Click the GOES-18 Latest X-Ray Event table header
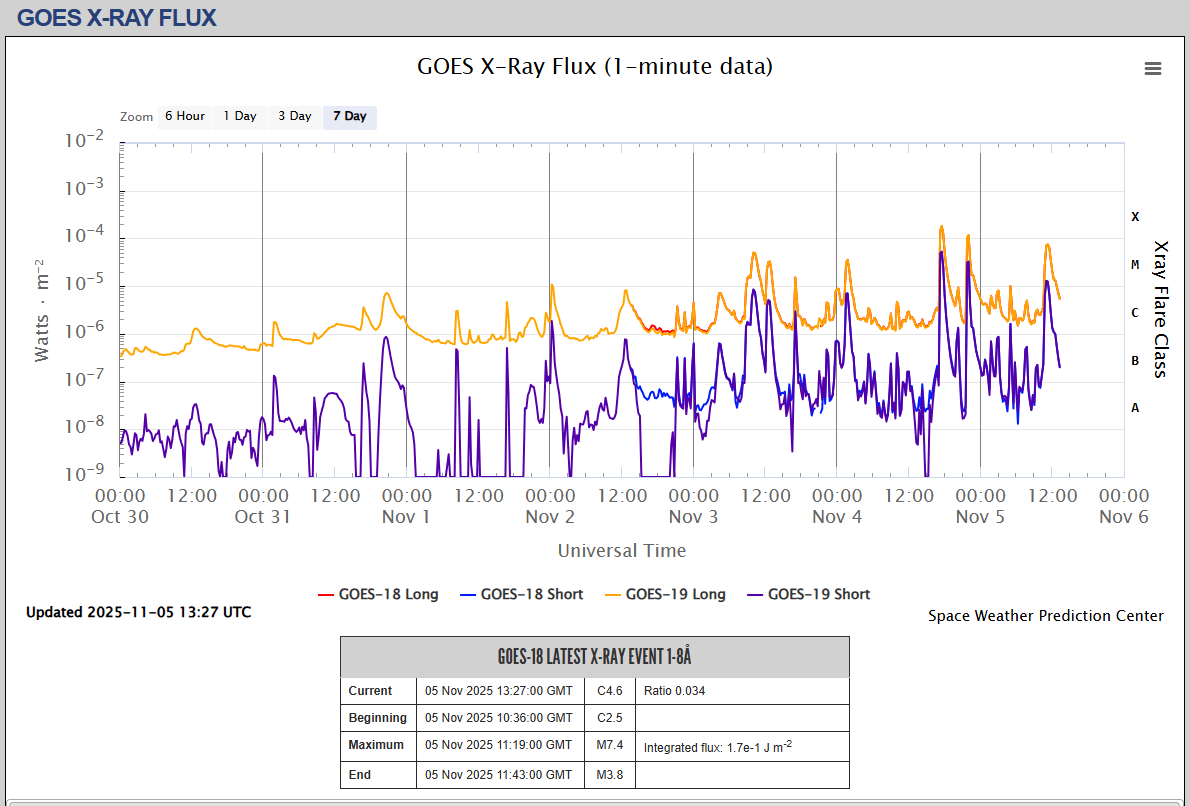 [594, 657]
